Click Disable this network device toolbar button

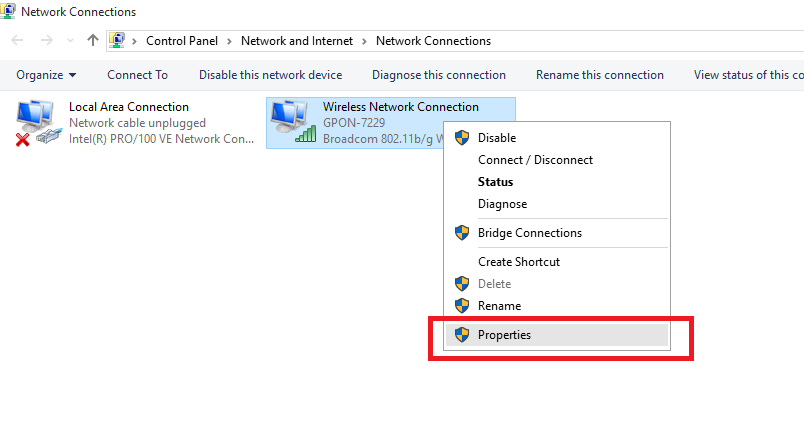coord(270,75)
